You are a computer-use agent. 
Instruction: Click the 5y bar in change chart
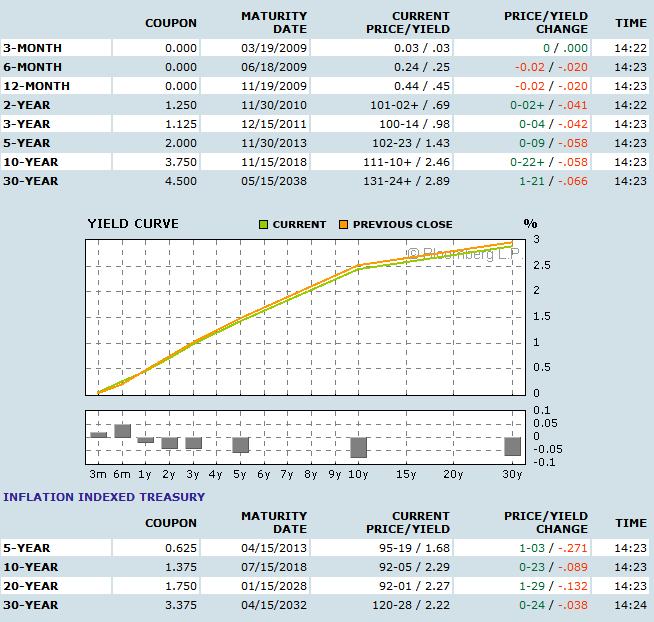click(241, 445)
